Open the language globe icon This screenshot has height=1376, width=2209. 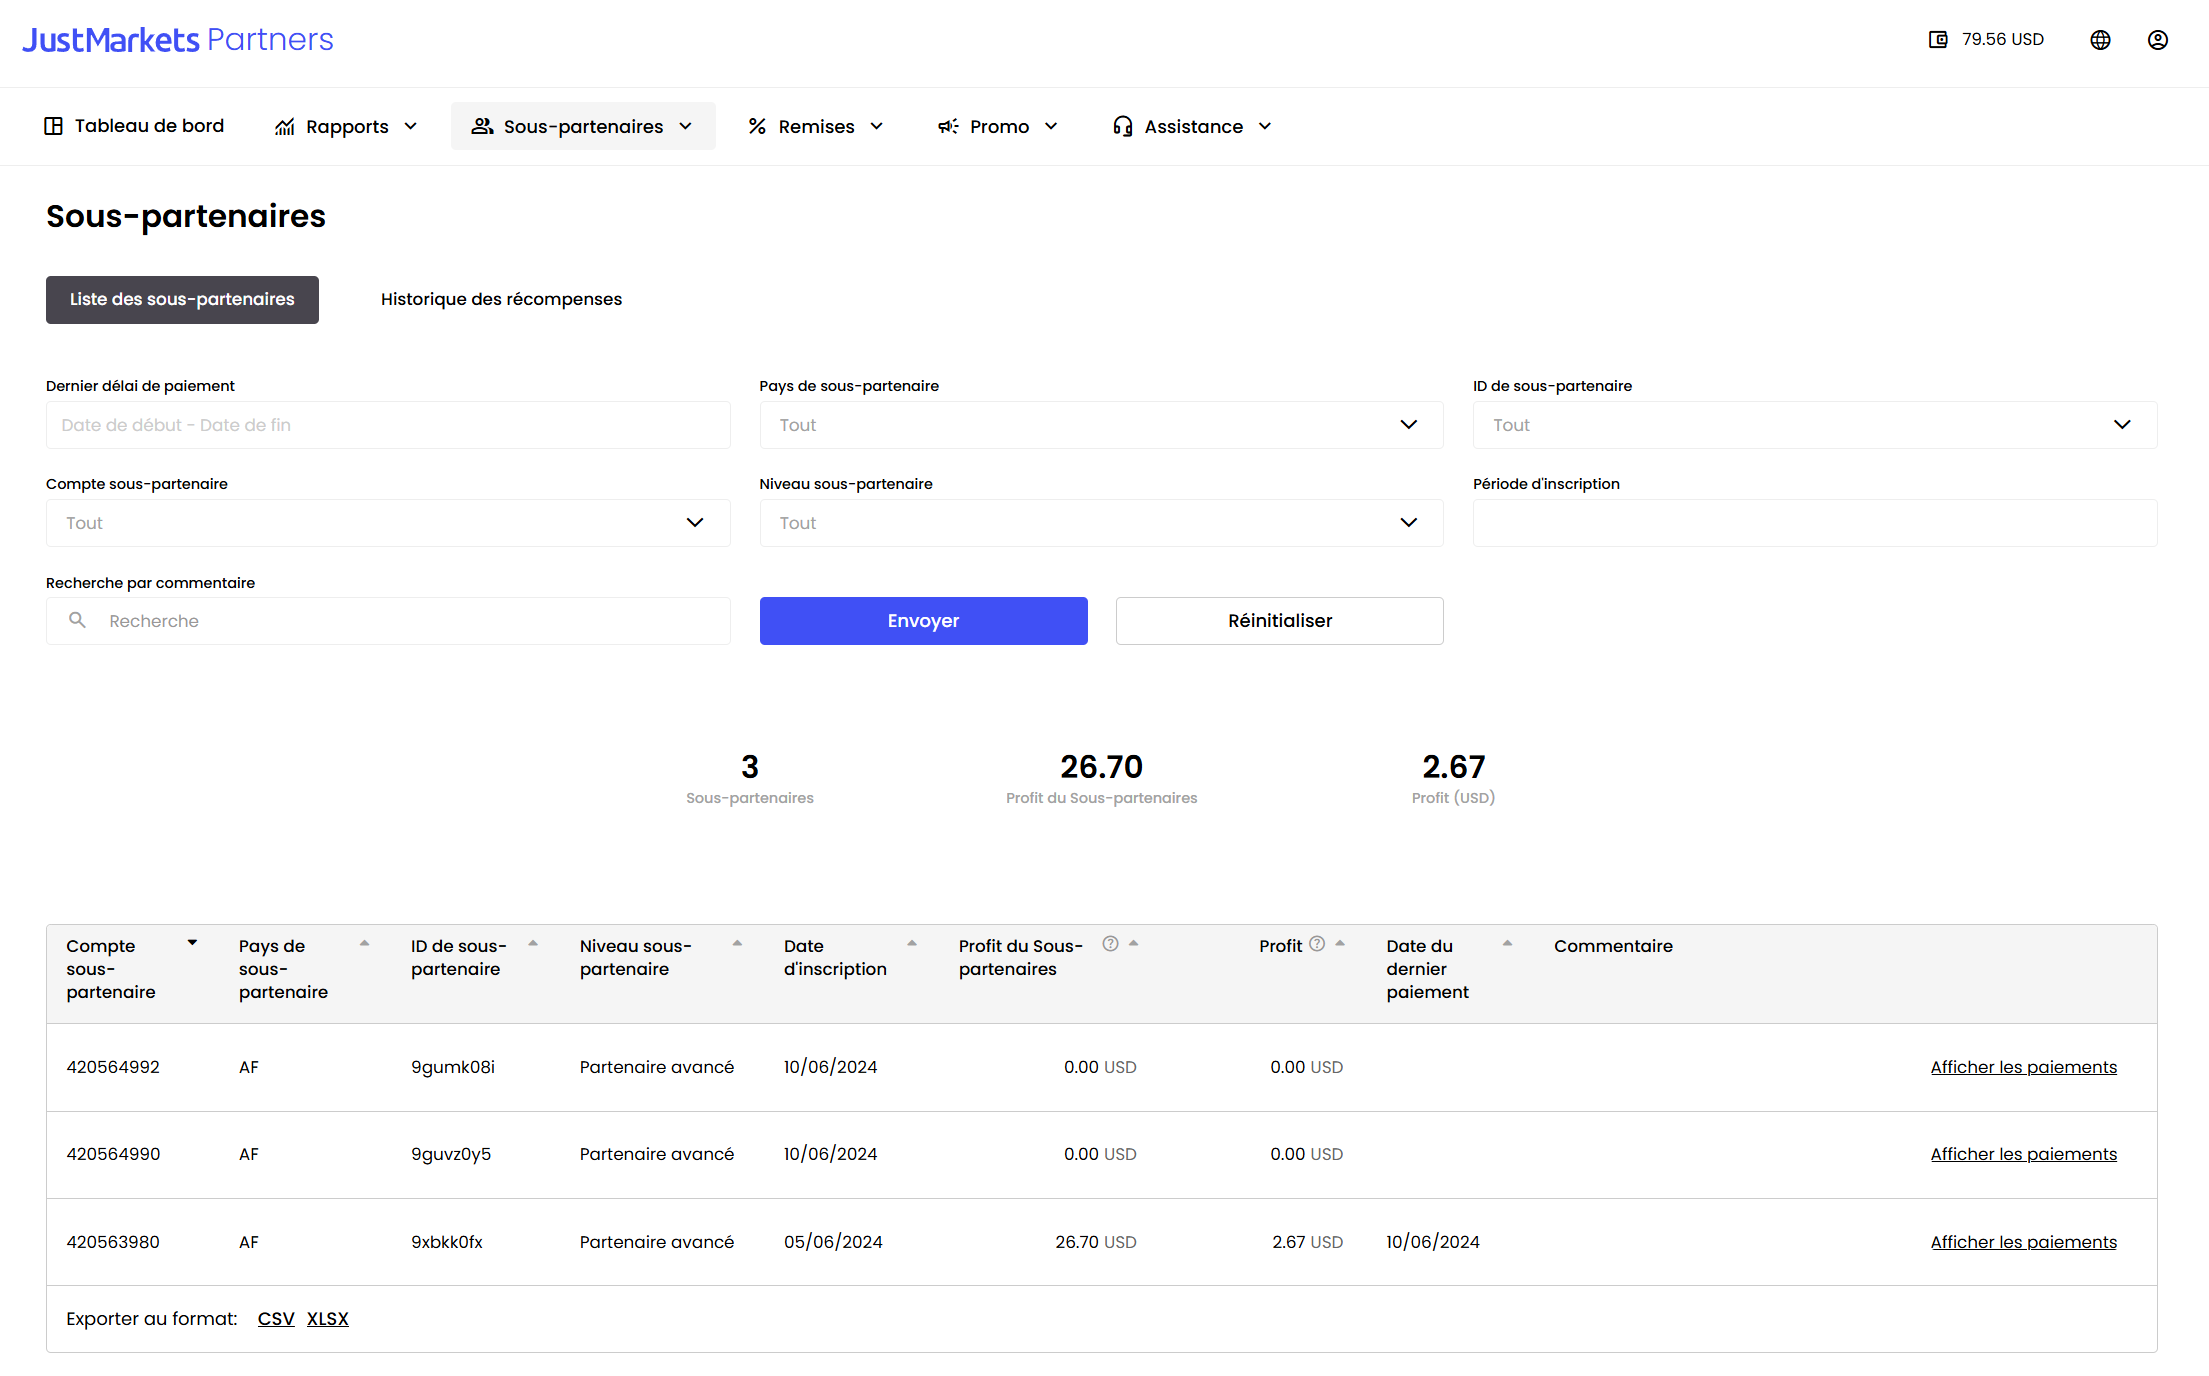[x=2100, y=40]
